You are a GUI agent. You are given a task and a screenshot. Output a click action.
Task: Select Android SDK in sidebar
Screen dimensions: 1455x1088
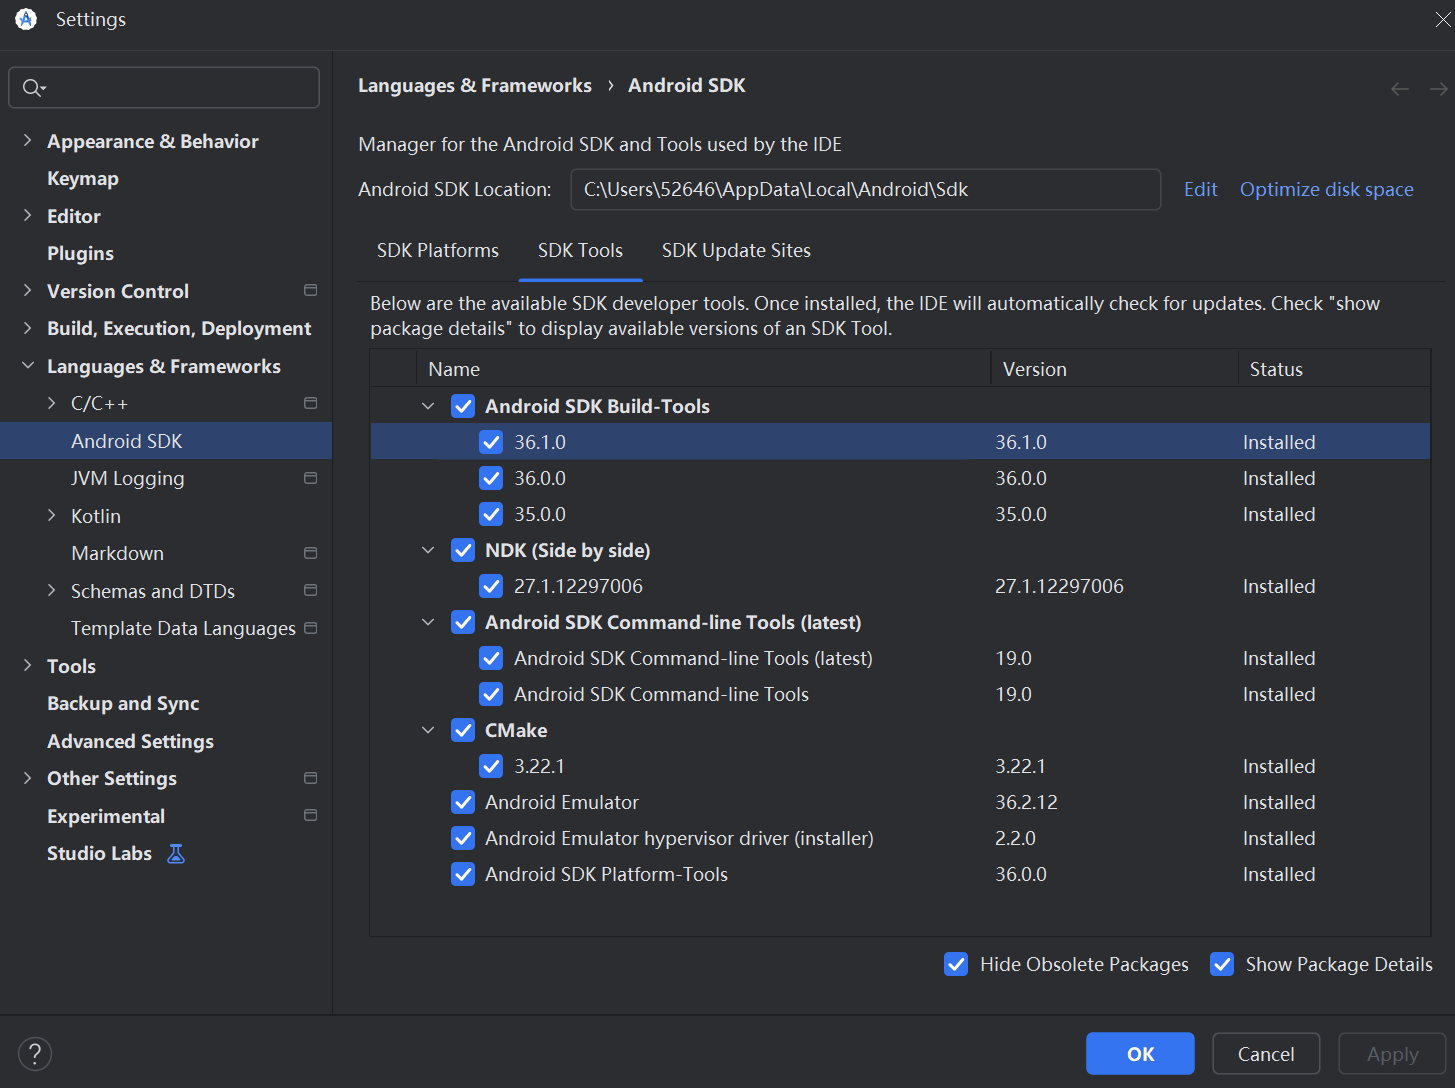[166, 441]
